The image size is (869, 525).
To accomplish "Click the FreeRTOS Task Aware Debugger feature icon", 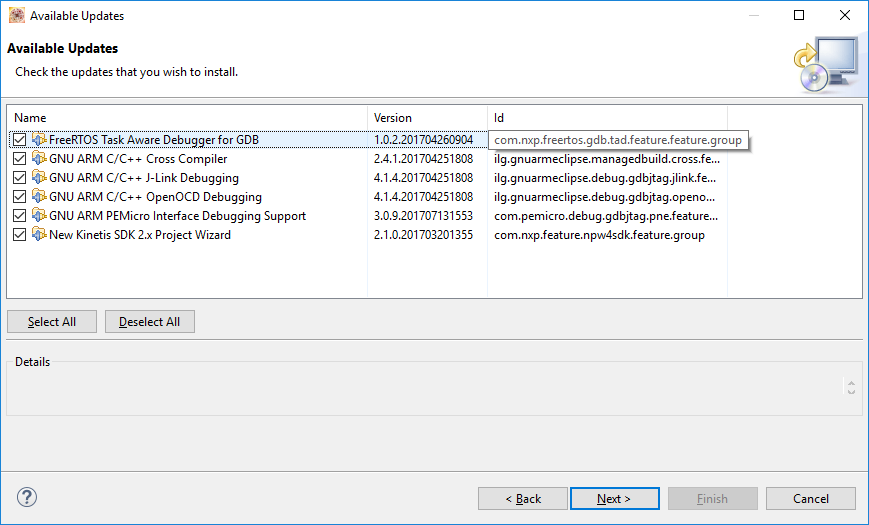I will [39, 140].
